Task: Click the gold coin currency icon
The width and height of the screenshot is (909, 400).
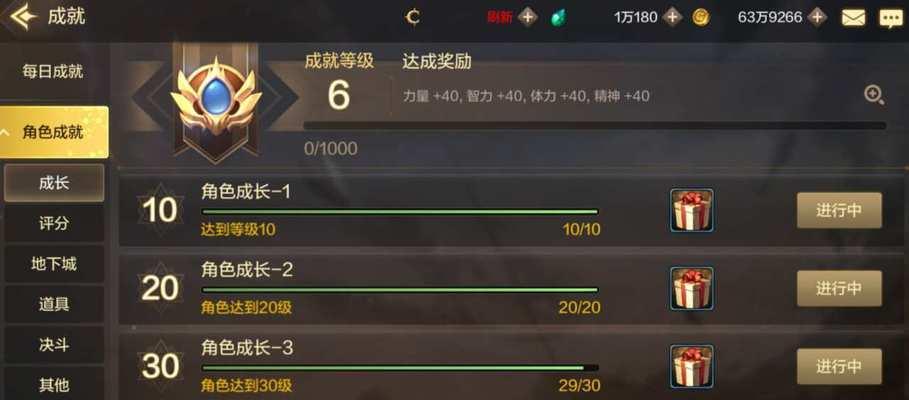Action: pos(701,17)
